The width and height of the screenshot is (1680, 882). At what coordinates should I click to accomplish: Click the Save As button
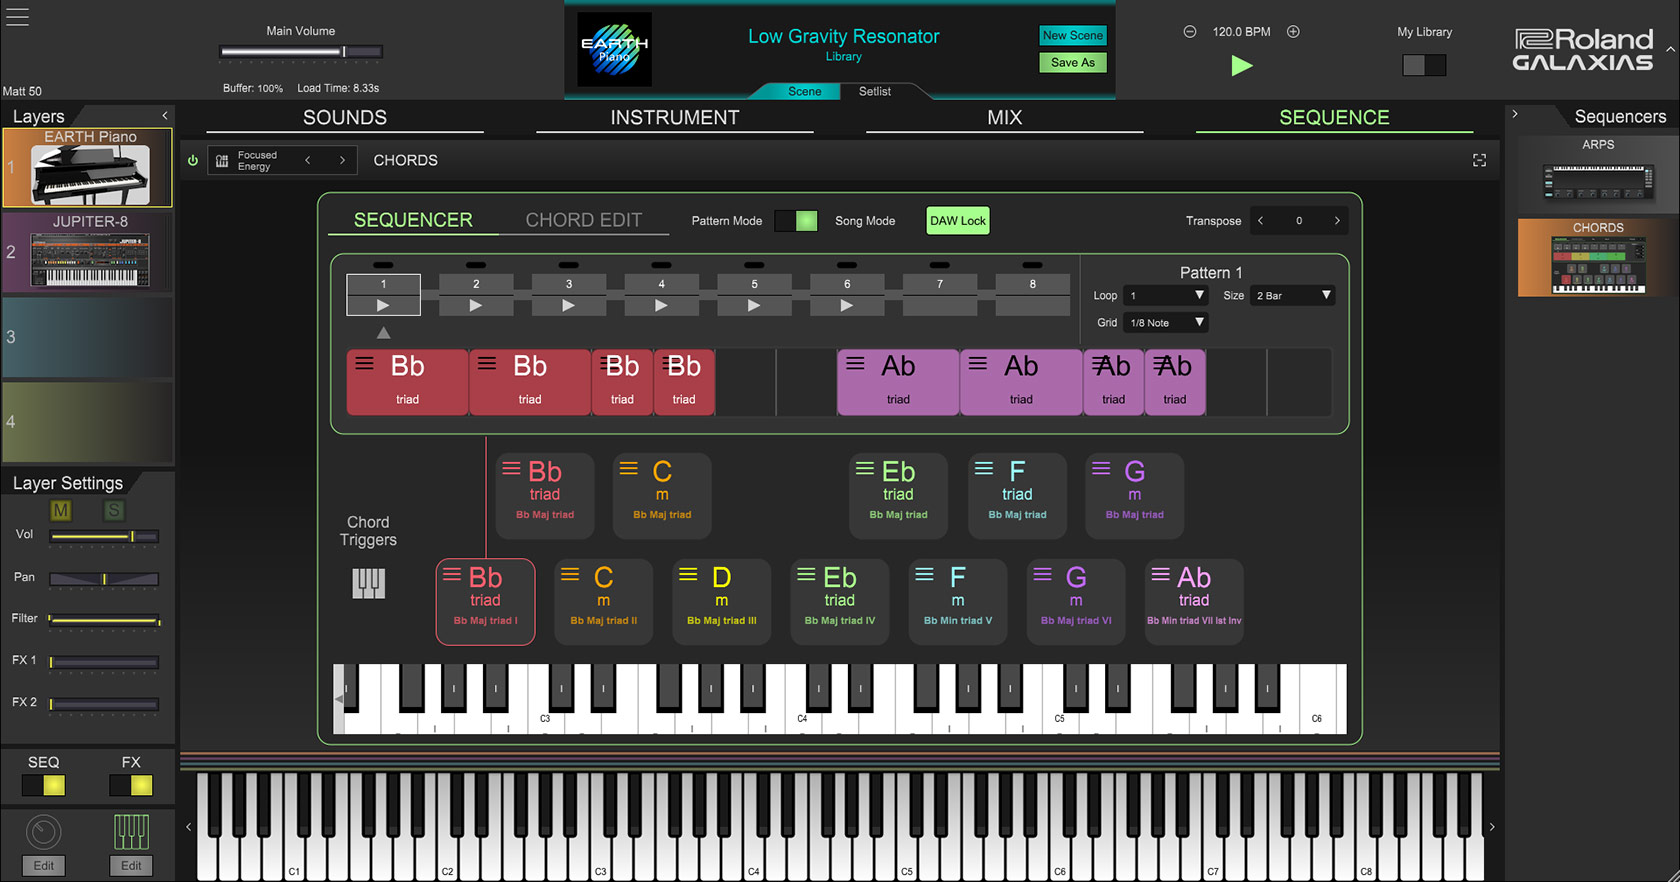(1073, 62)
